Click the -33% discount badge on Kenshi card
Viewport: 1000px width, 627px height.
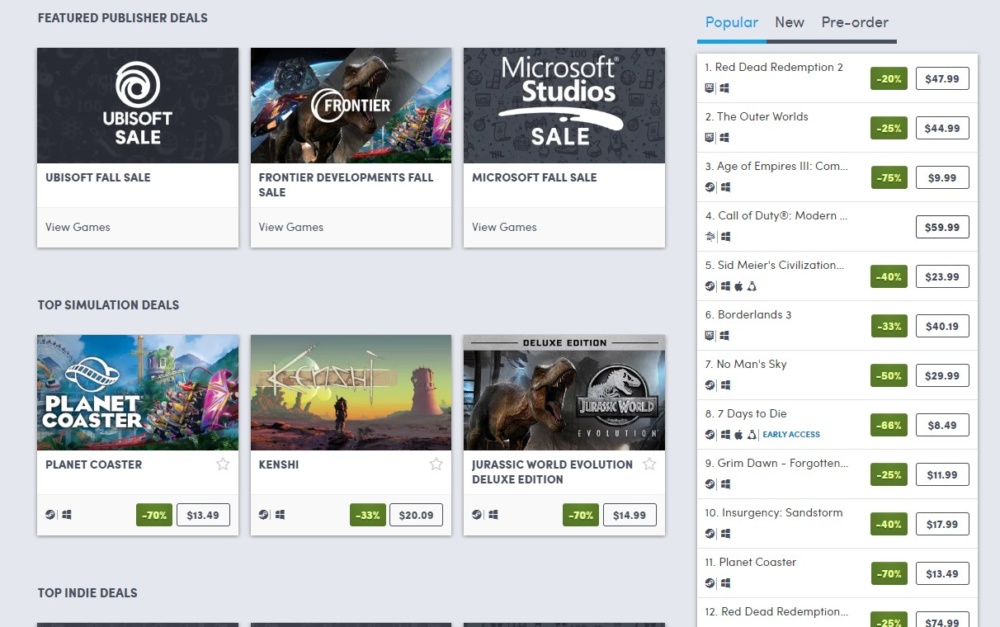[x=367, y=515]
